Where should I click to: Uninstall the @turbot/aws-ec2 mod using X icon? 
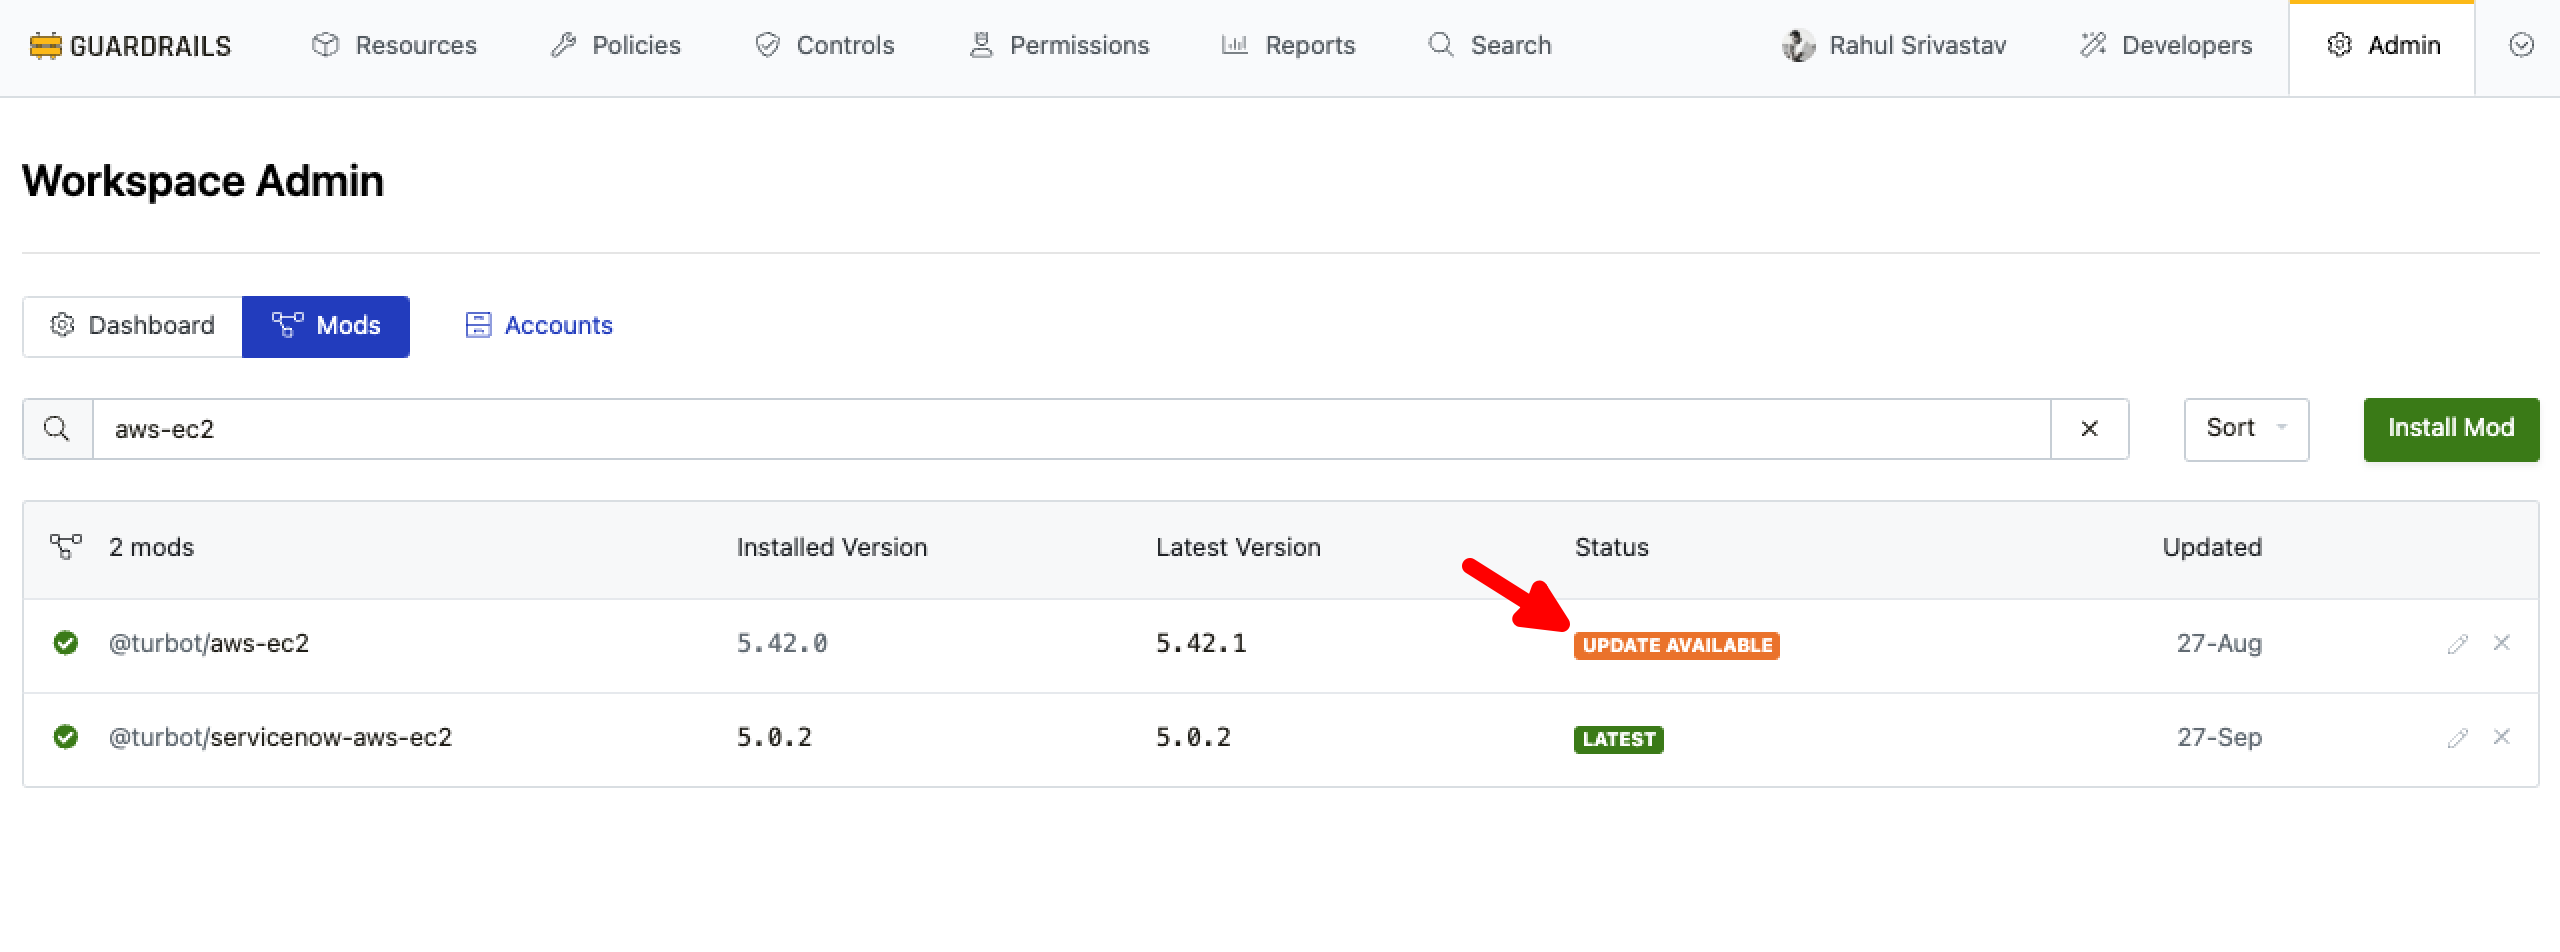(2501, 643)
